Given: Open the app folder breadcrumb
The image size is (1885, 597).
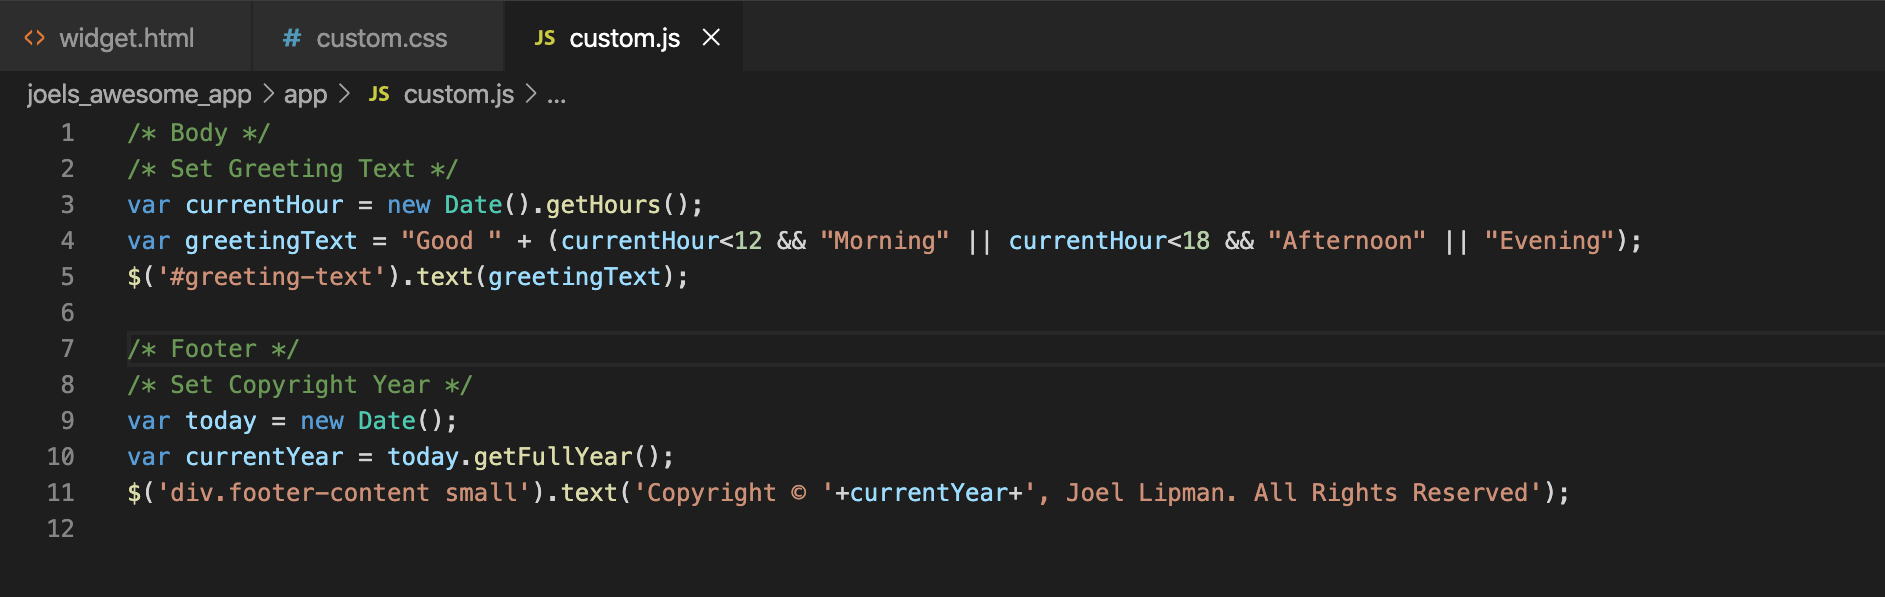Looking at the screenshot, I should click(x=305, y=94).
